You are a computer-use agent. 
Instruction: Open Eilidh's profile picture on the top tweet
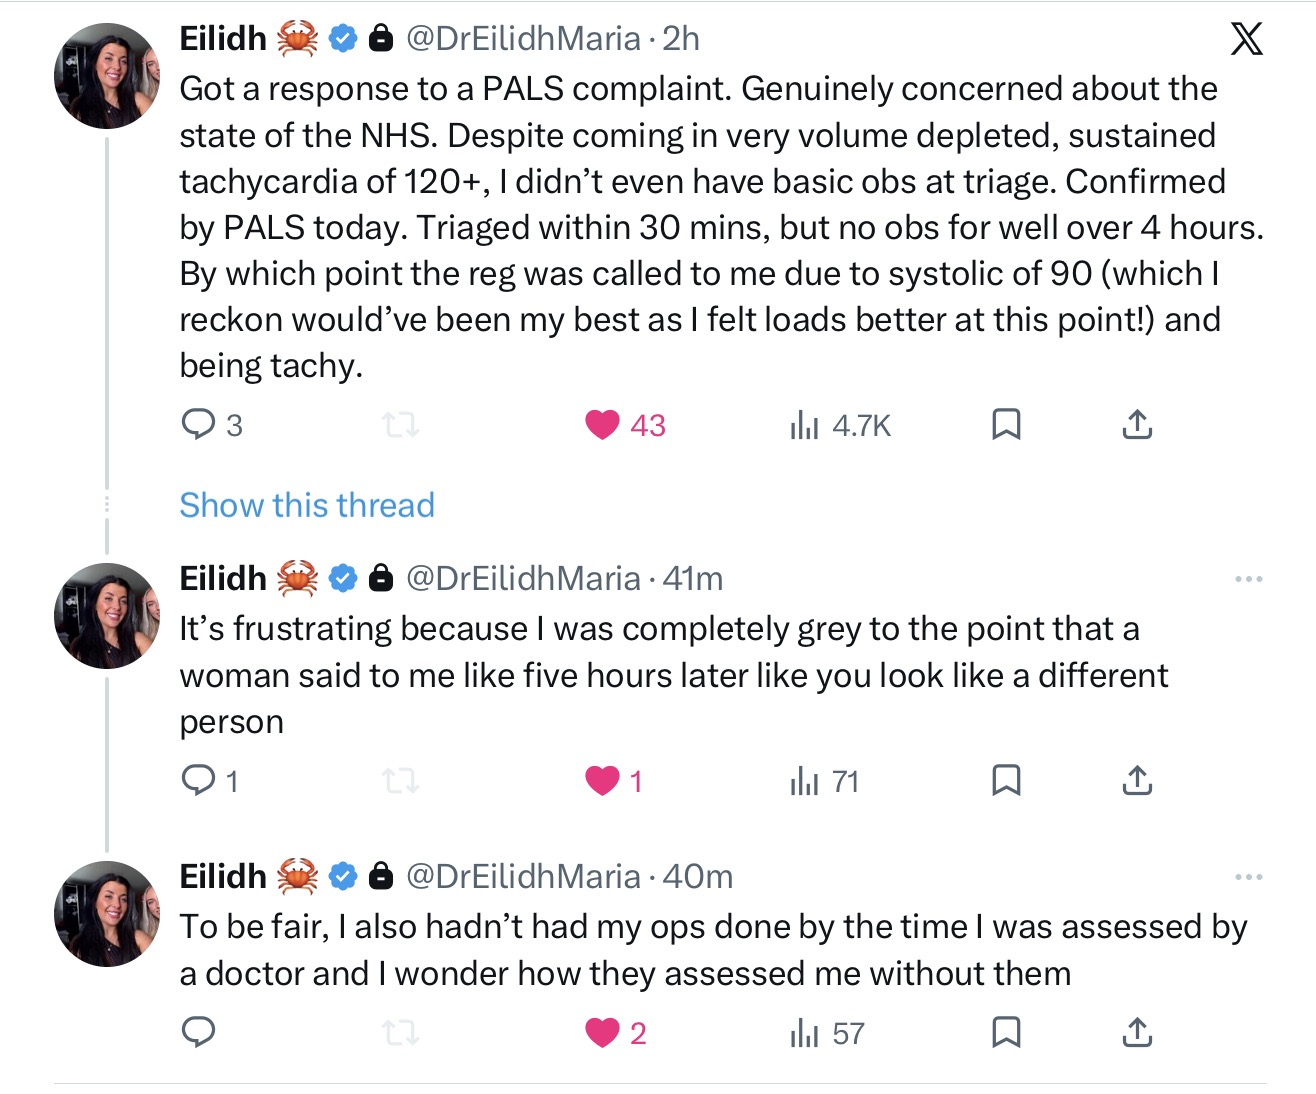[106, 76]
